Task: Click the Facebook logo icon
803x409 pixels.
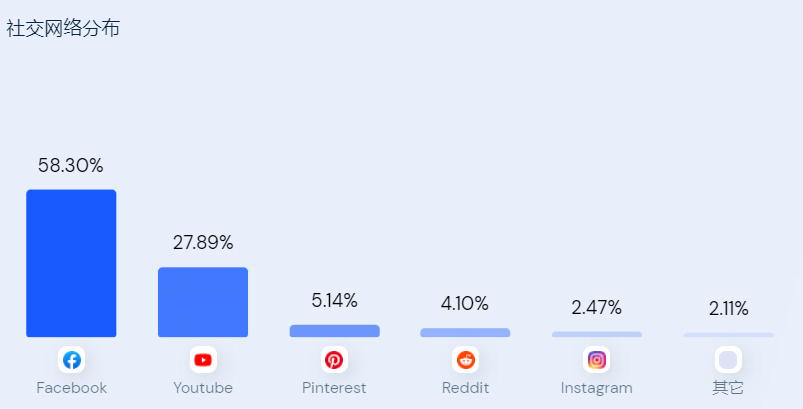Action: (71, 360)
